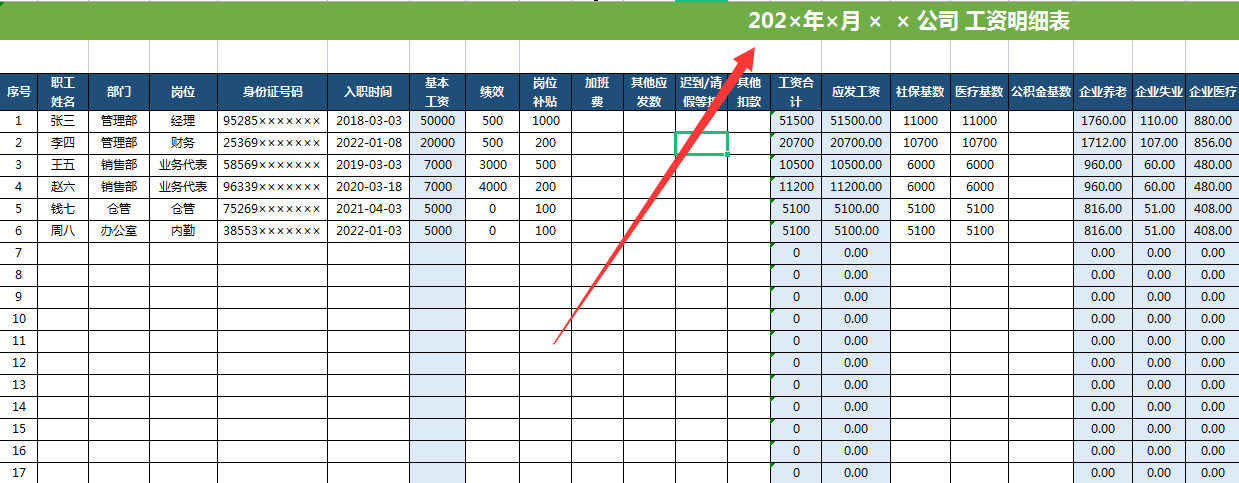Select base salary cell 50000
The width and height of the screenshot is (1239, 483).
click(x=437, y=121)
